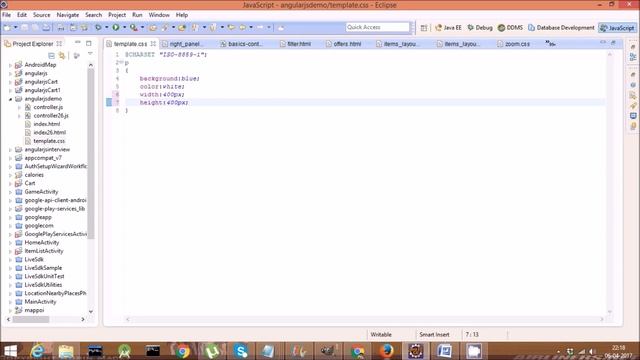This screenshot has height=360, width=640.
Task: Switch to Database Development perspective
Action: click(561, 28)
